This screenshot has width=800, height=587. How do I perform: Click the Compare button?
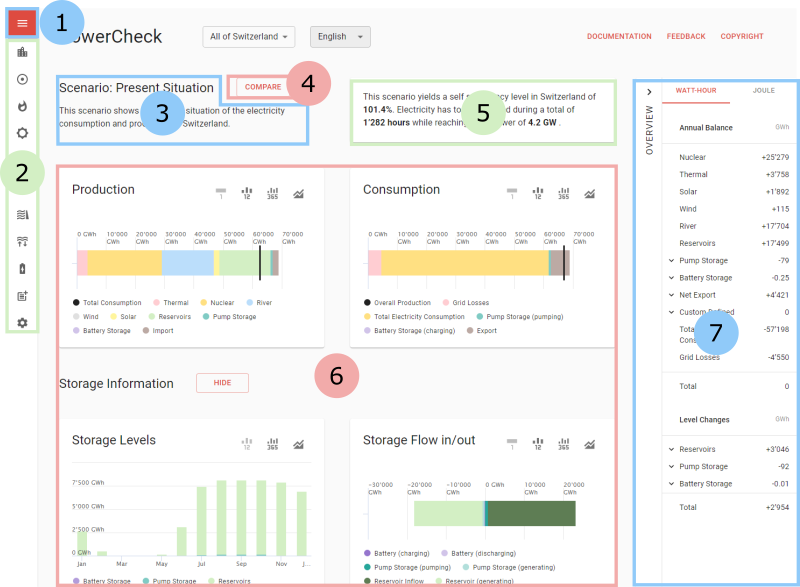(x=262, y=87)
